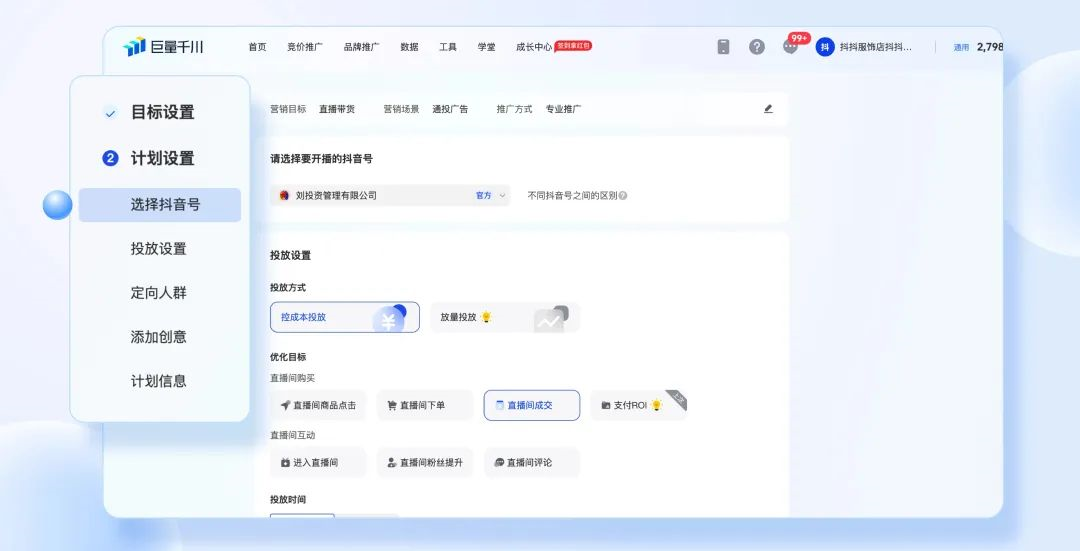1080x551 pixels.
Task: Open message notifications with 99+ badge
Action: tap(791, 46)
